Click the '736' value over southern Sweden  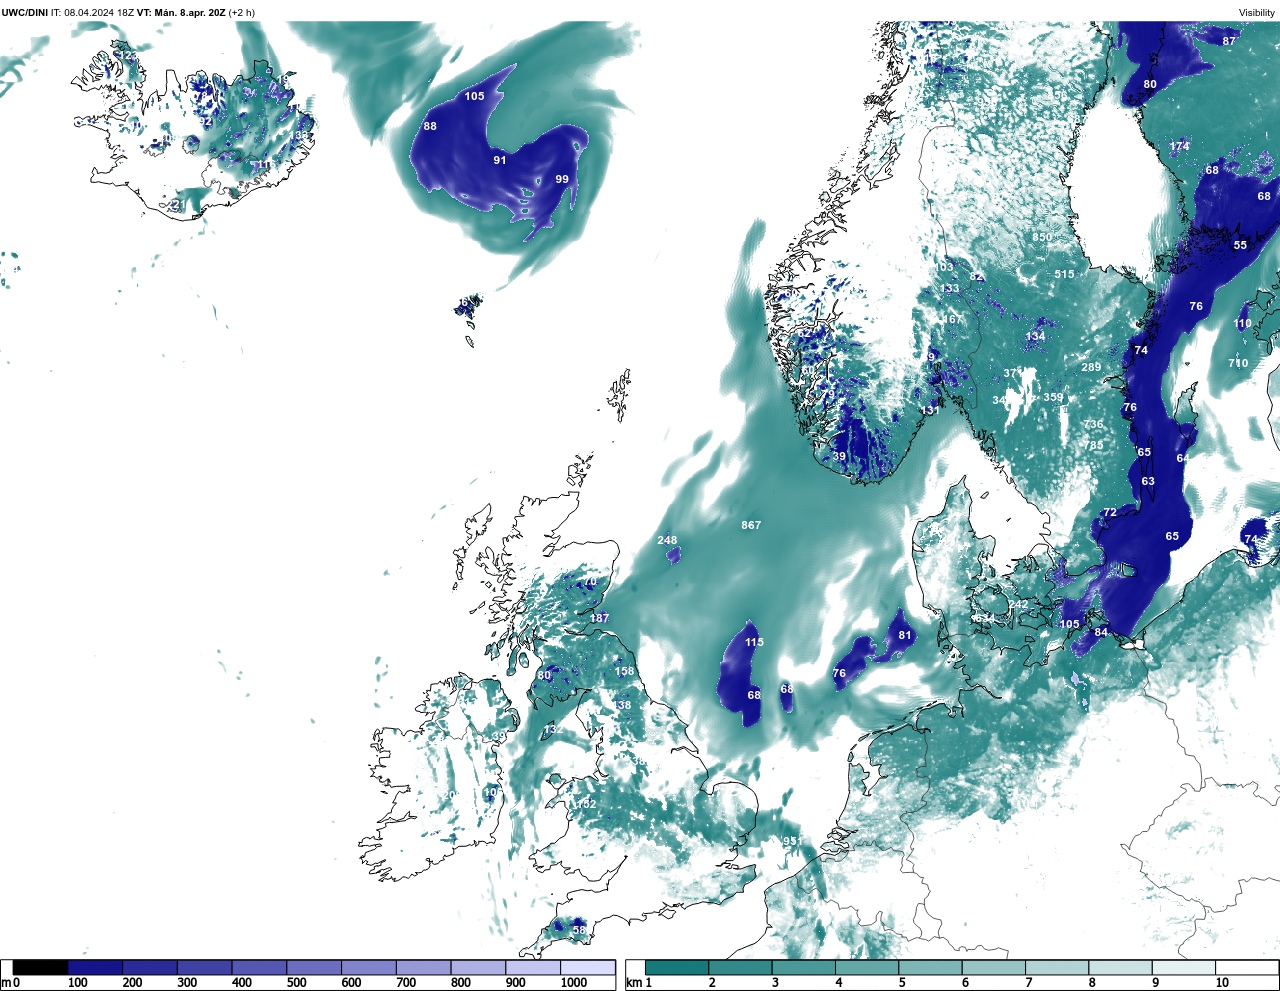(1093, 425)
